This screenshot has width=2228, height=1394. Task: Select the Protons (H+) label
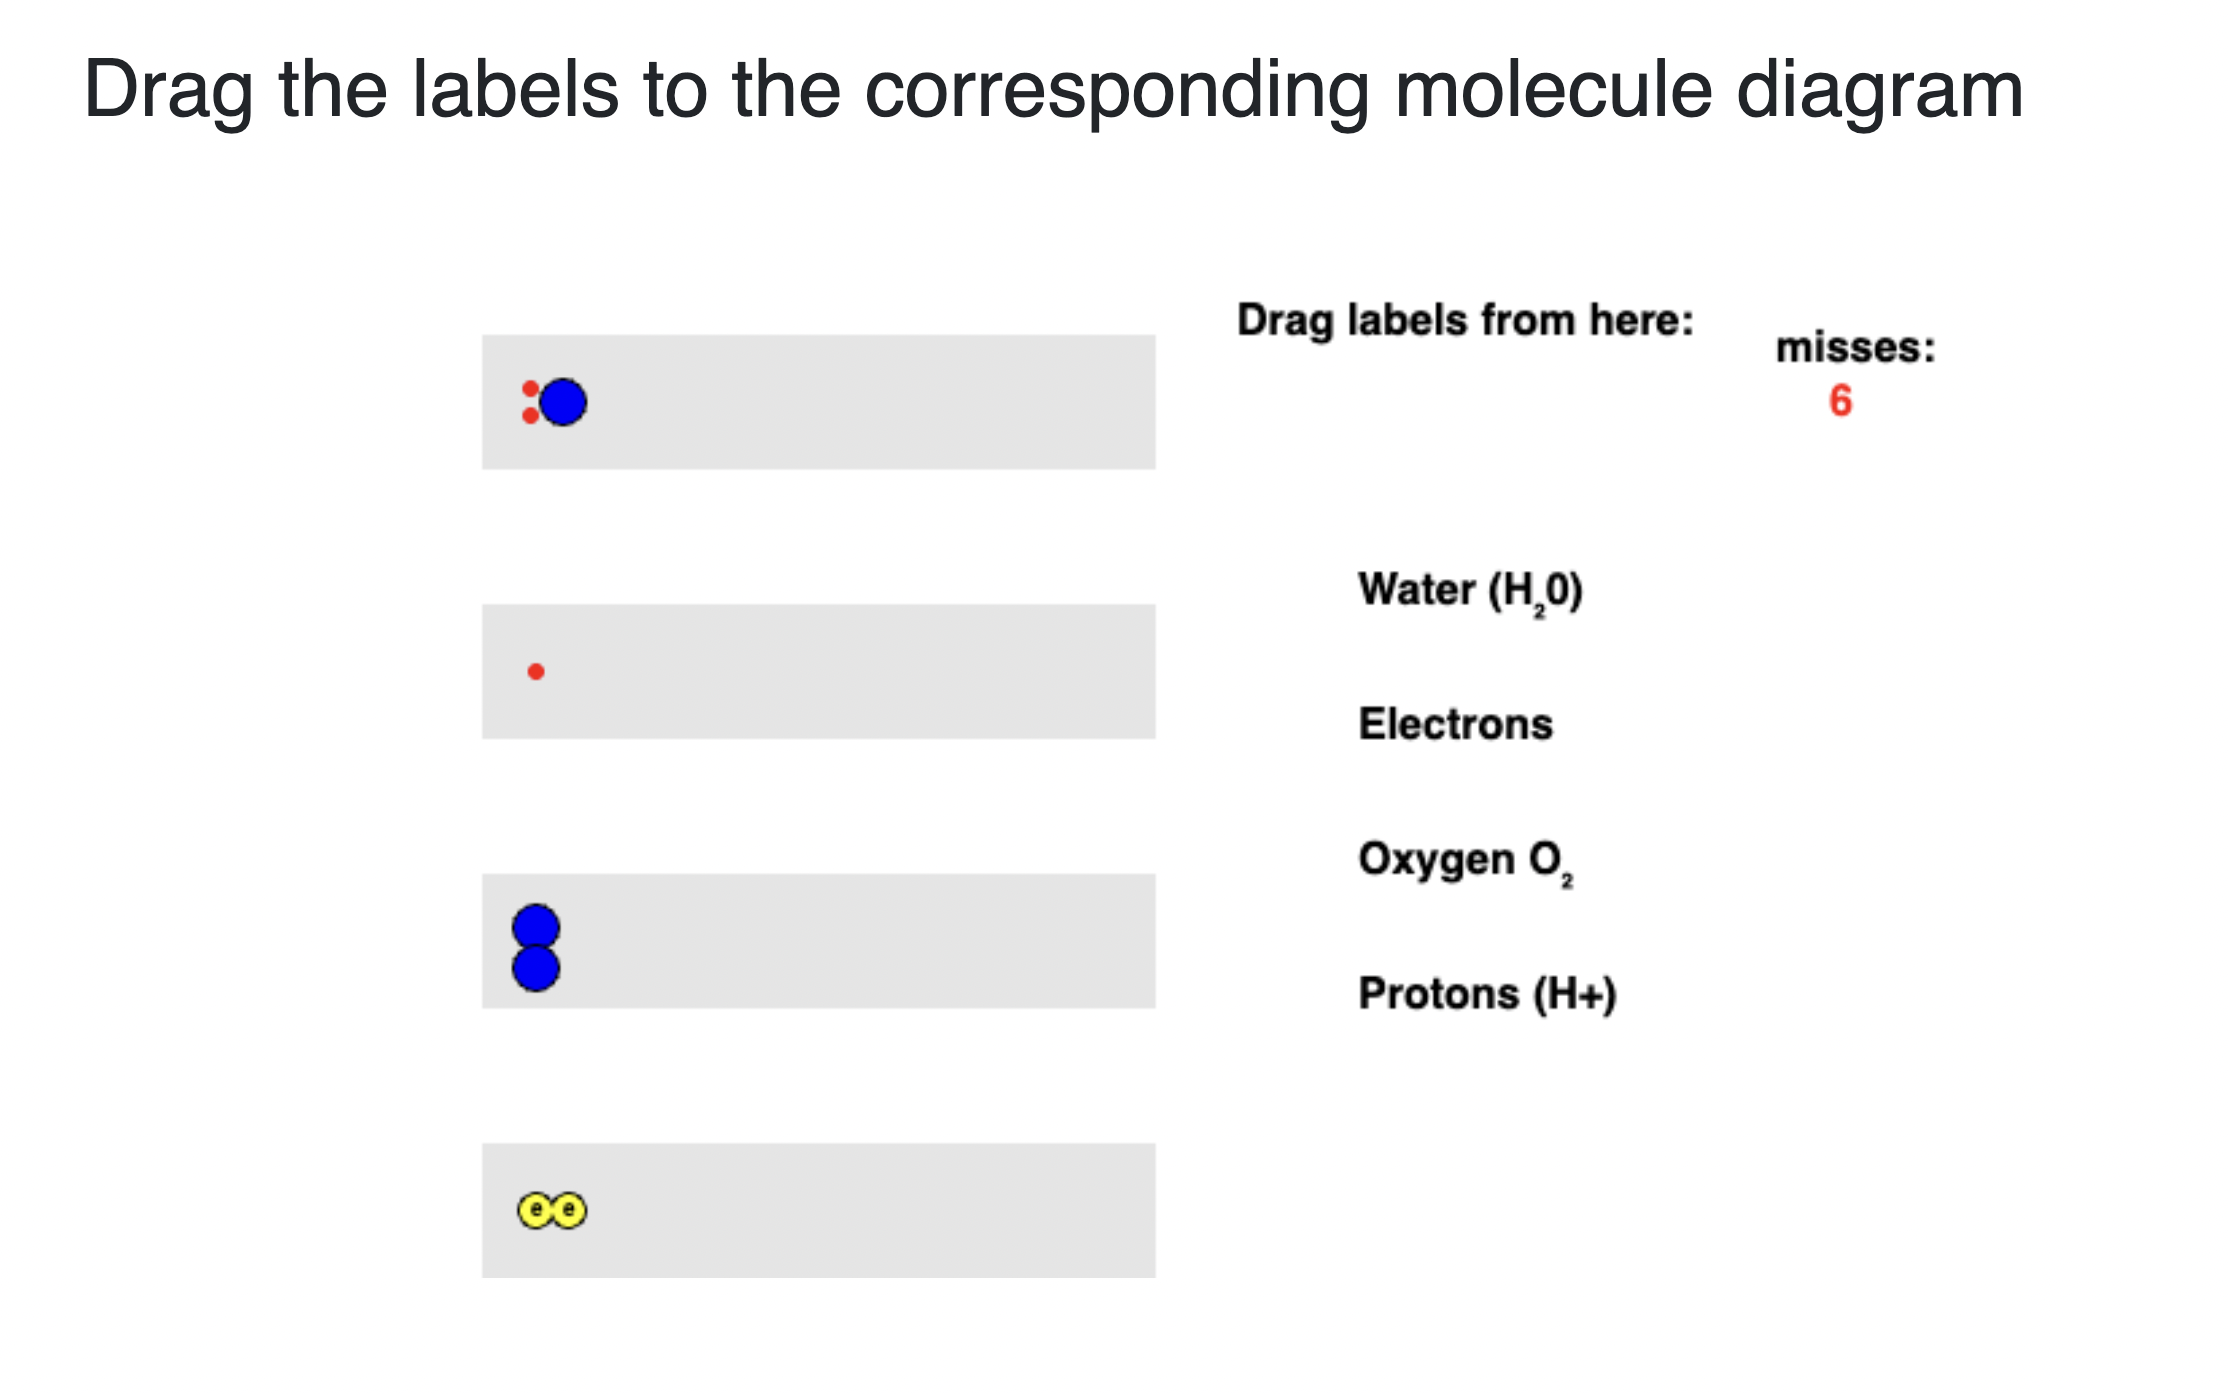tap(1487, 994)
